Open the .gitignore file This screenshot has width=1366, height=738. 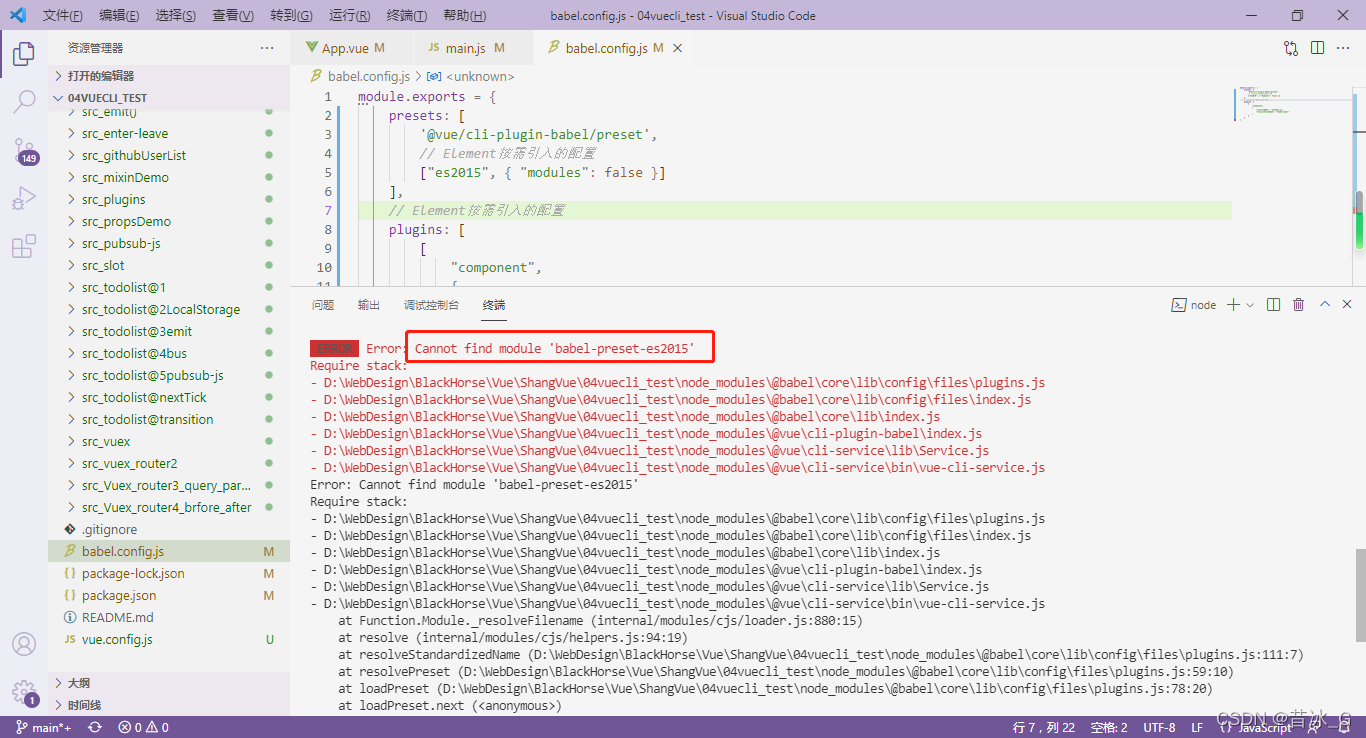(x=169, y=529)
